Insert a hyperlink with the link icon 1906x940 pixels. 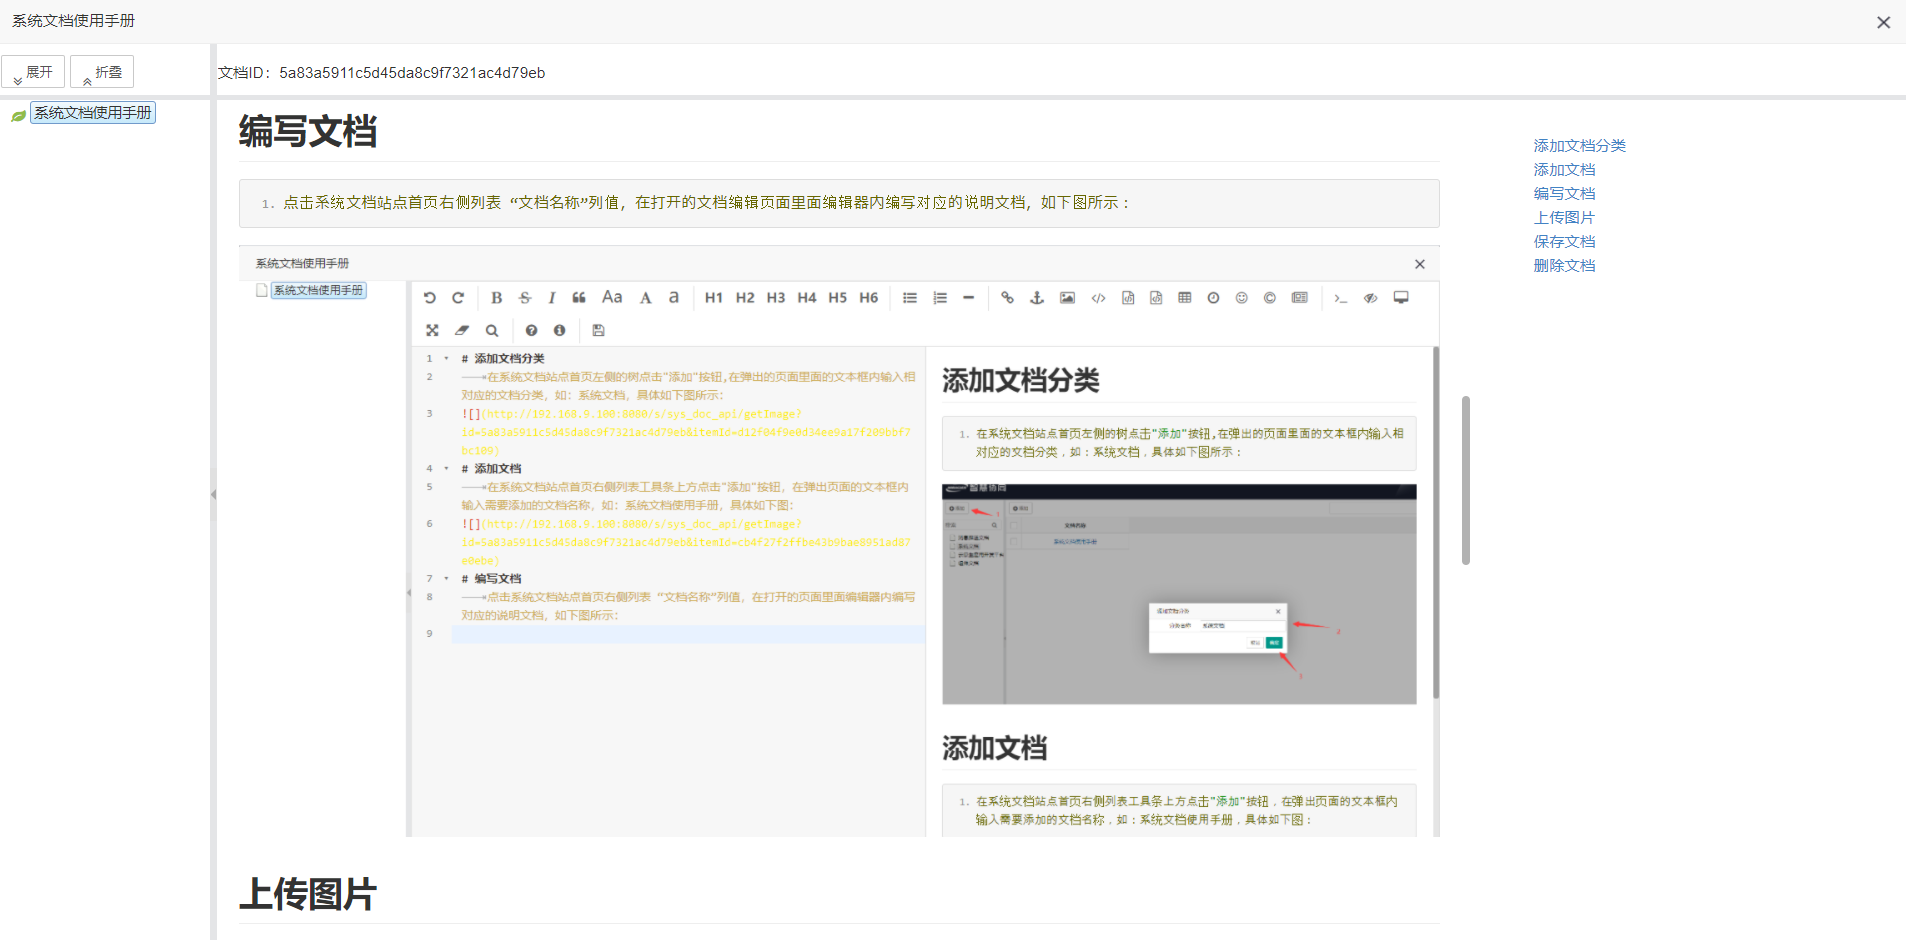click(x=1007, y=298)
